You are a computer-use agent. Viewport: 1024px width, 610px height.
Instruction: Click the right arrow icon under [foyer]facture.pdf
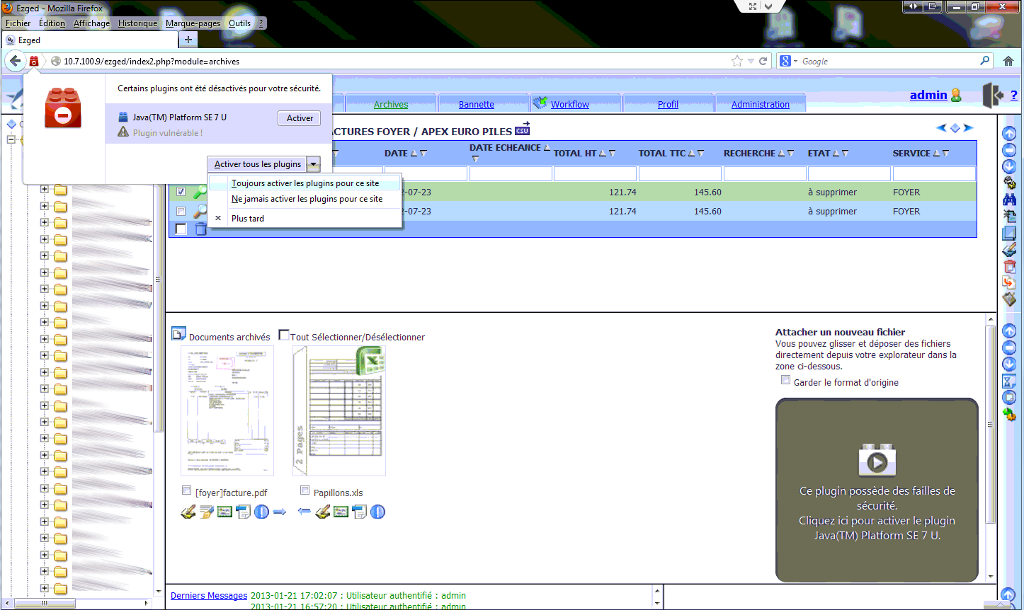279,512
